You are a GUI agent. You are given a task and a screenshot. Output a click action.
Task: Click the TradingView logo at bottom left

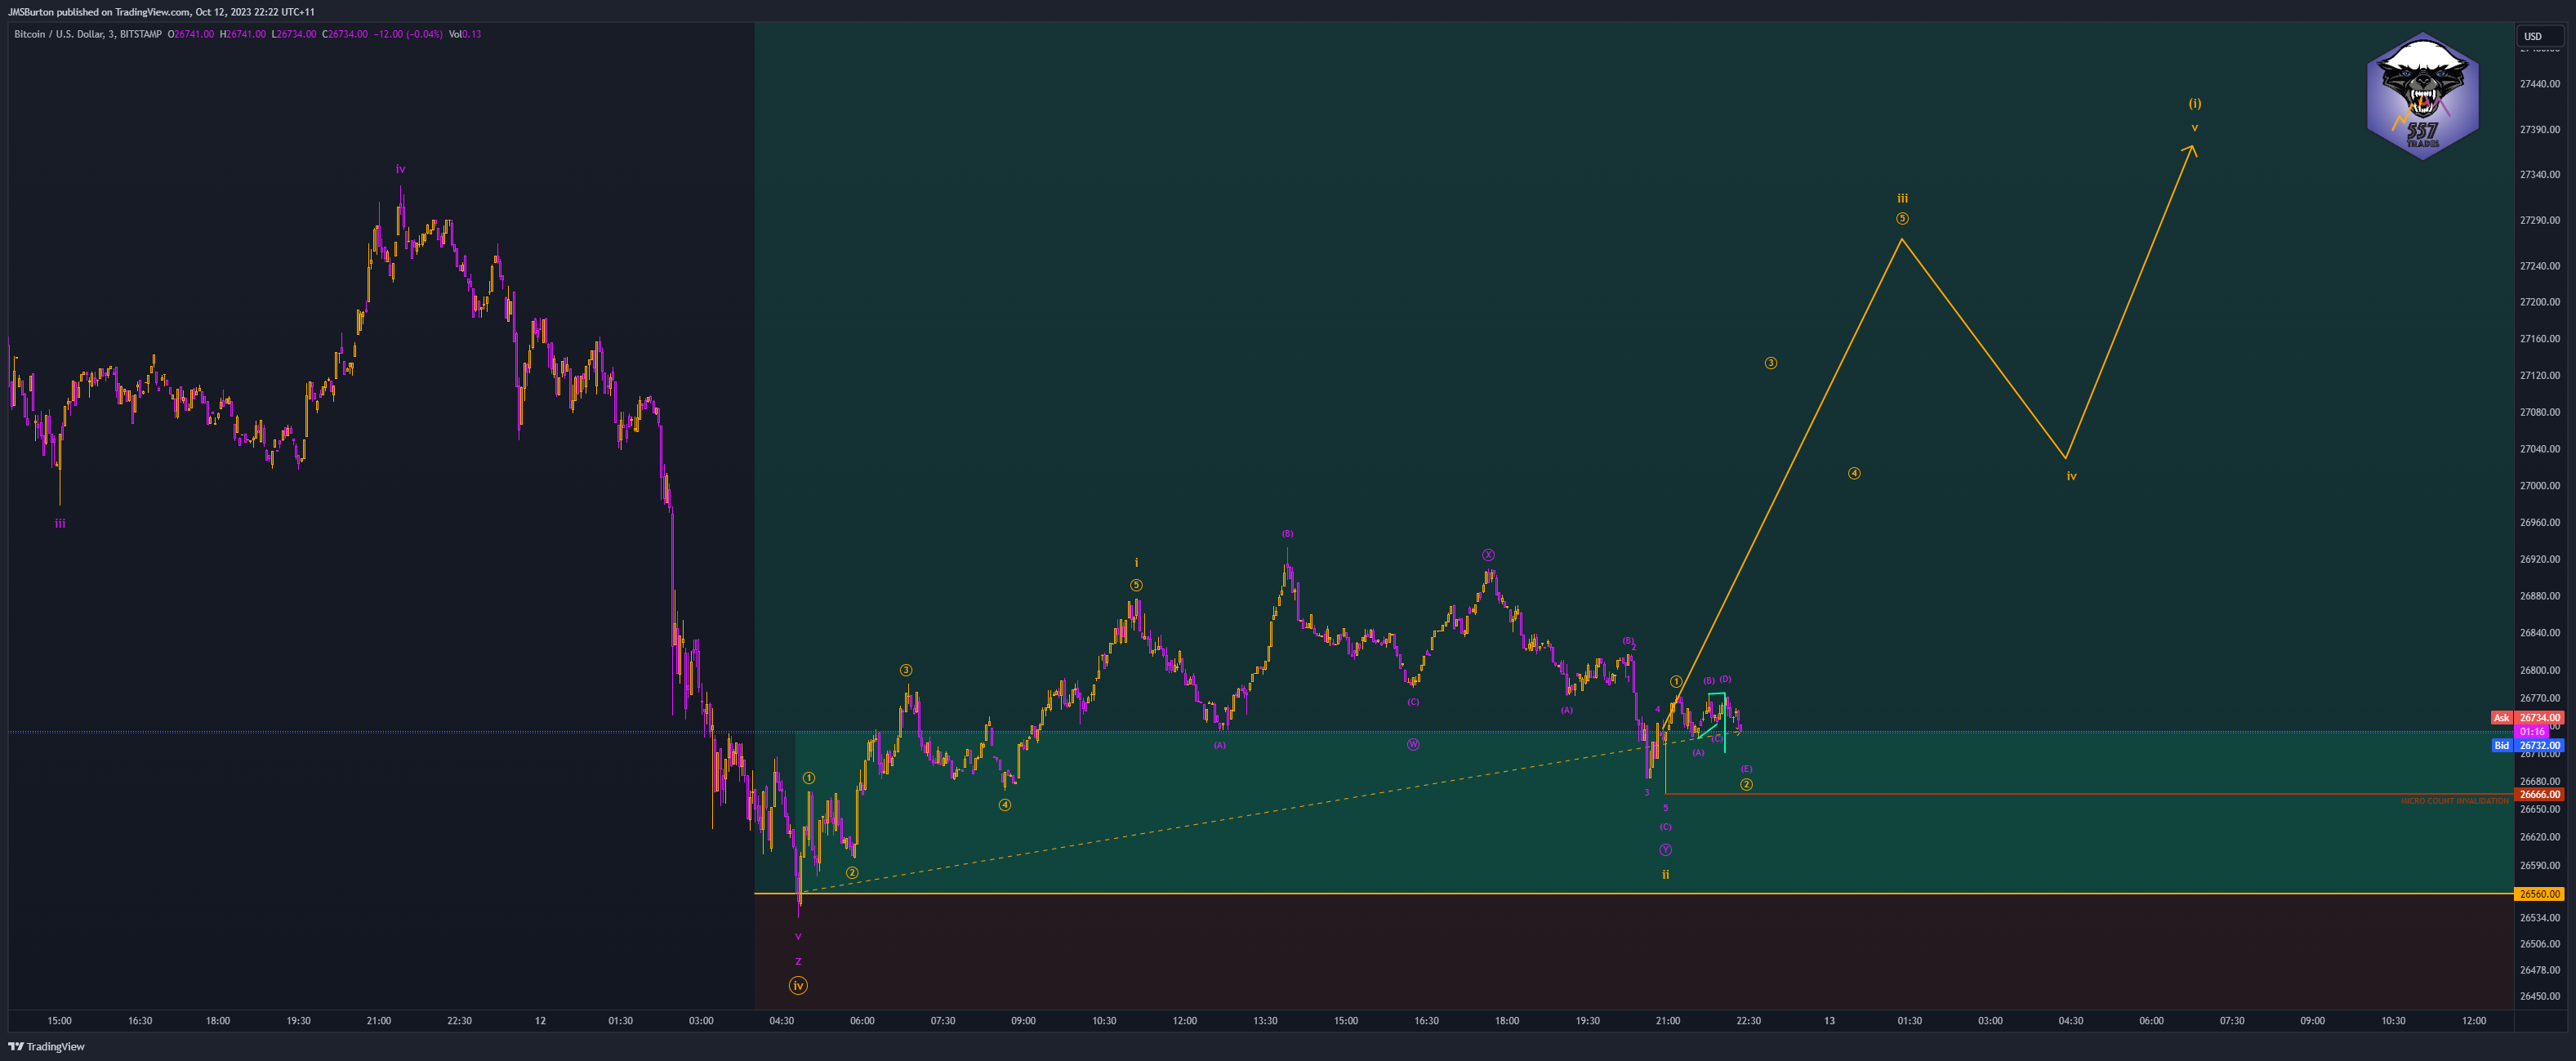[x=47, y=1046]
